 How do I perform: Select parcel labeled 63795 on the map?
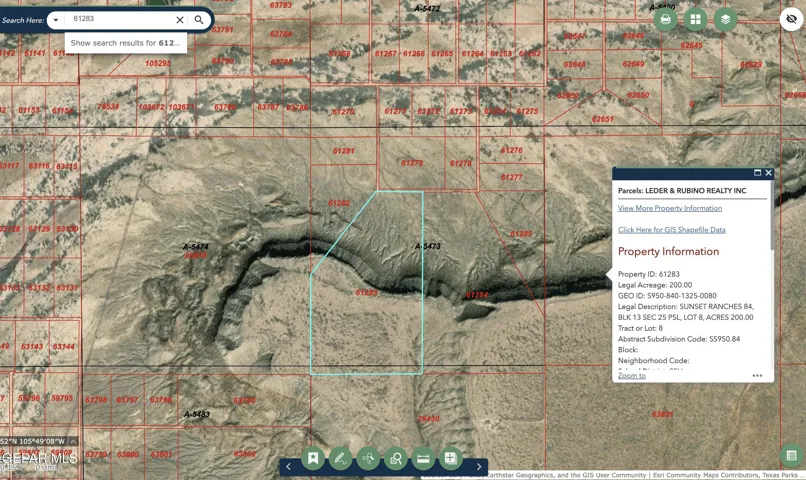click(245, 401)
